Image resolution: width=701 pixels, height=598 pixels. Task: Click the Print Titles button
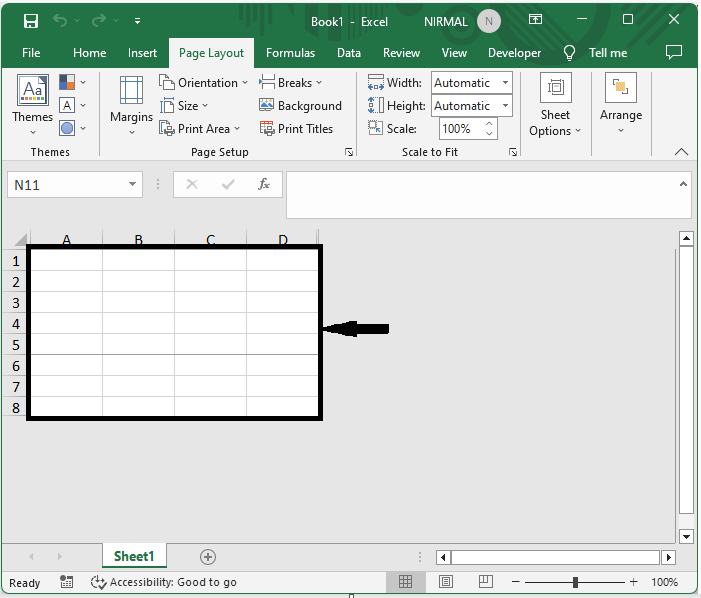click(296, 129)
